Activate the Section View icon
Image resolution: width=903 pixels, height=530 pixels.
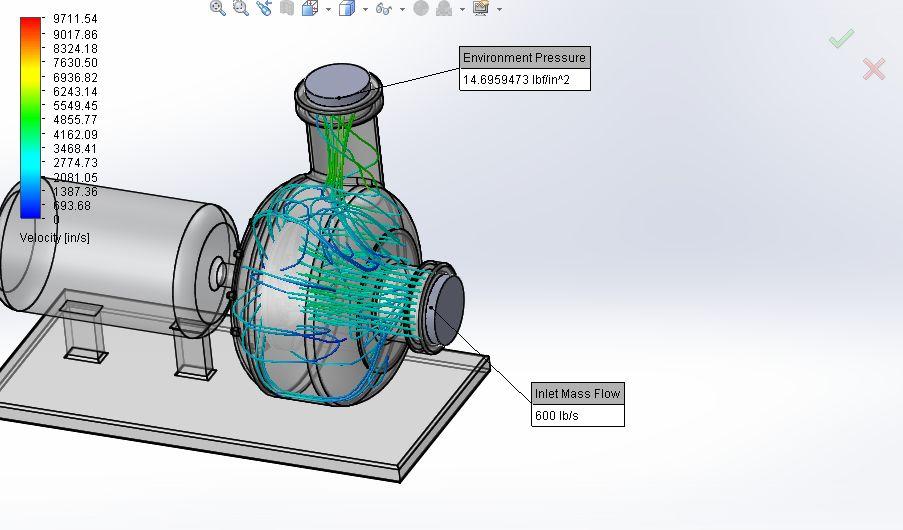(x=287, y=8)
